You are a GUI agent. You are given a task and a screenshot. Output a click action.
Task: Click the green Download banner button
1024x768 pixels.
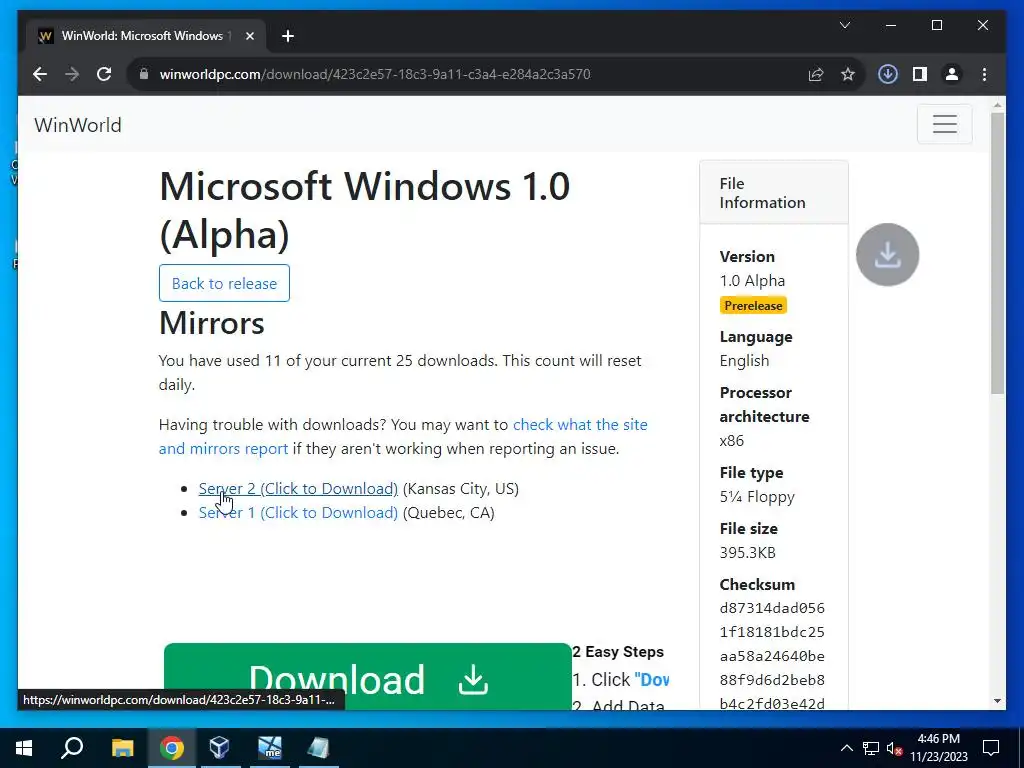tap(368, 677)
